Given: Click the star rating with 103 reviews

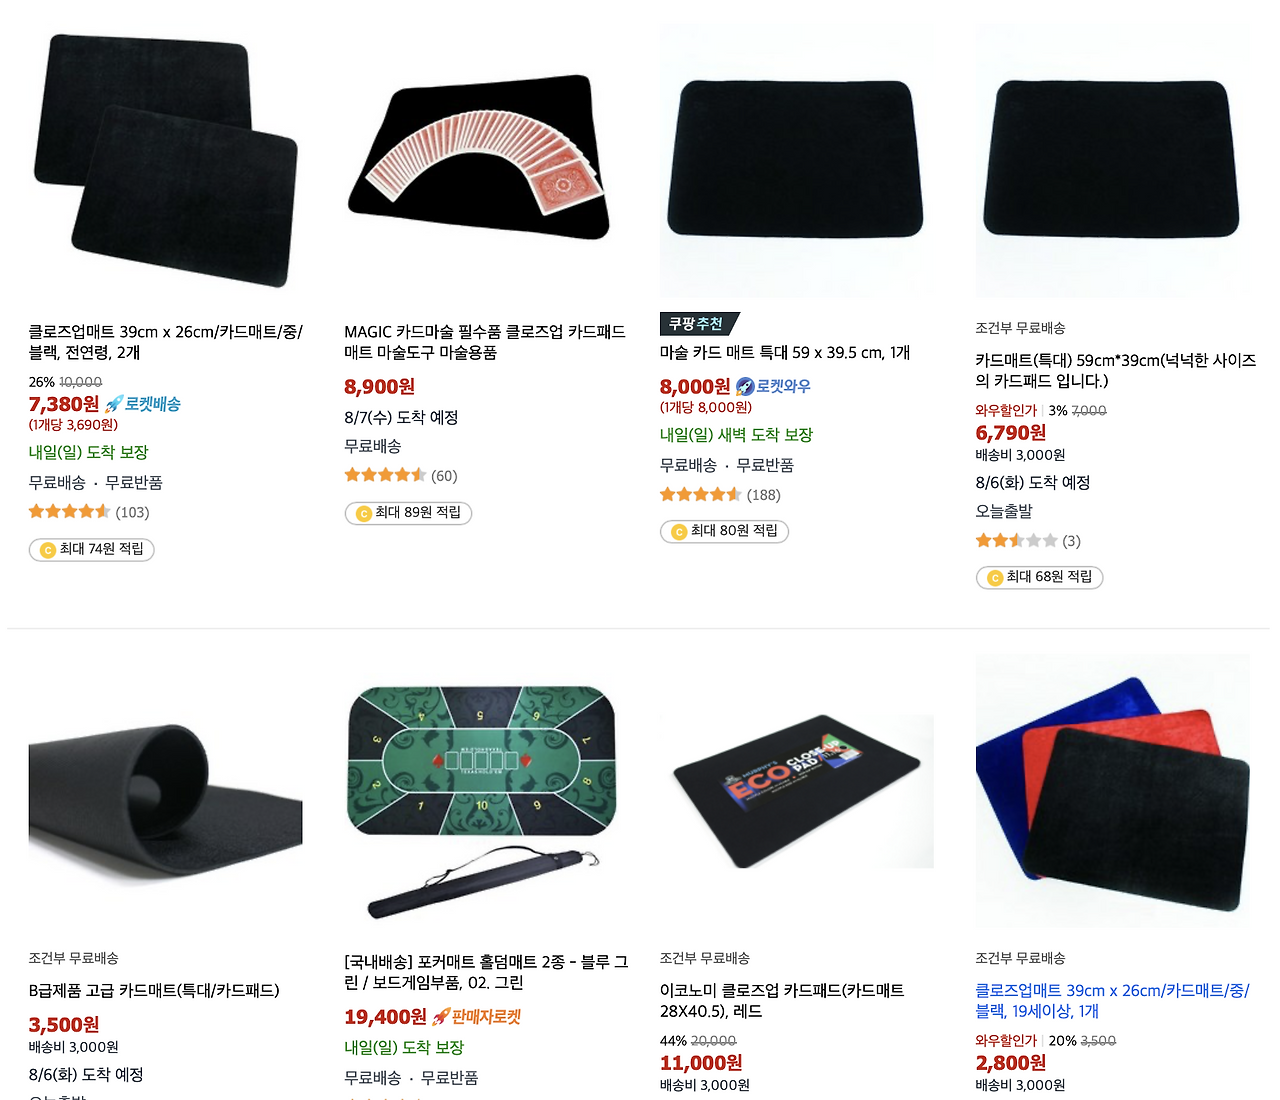Looking at the screenshot, I should [69, 512].
